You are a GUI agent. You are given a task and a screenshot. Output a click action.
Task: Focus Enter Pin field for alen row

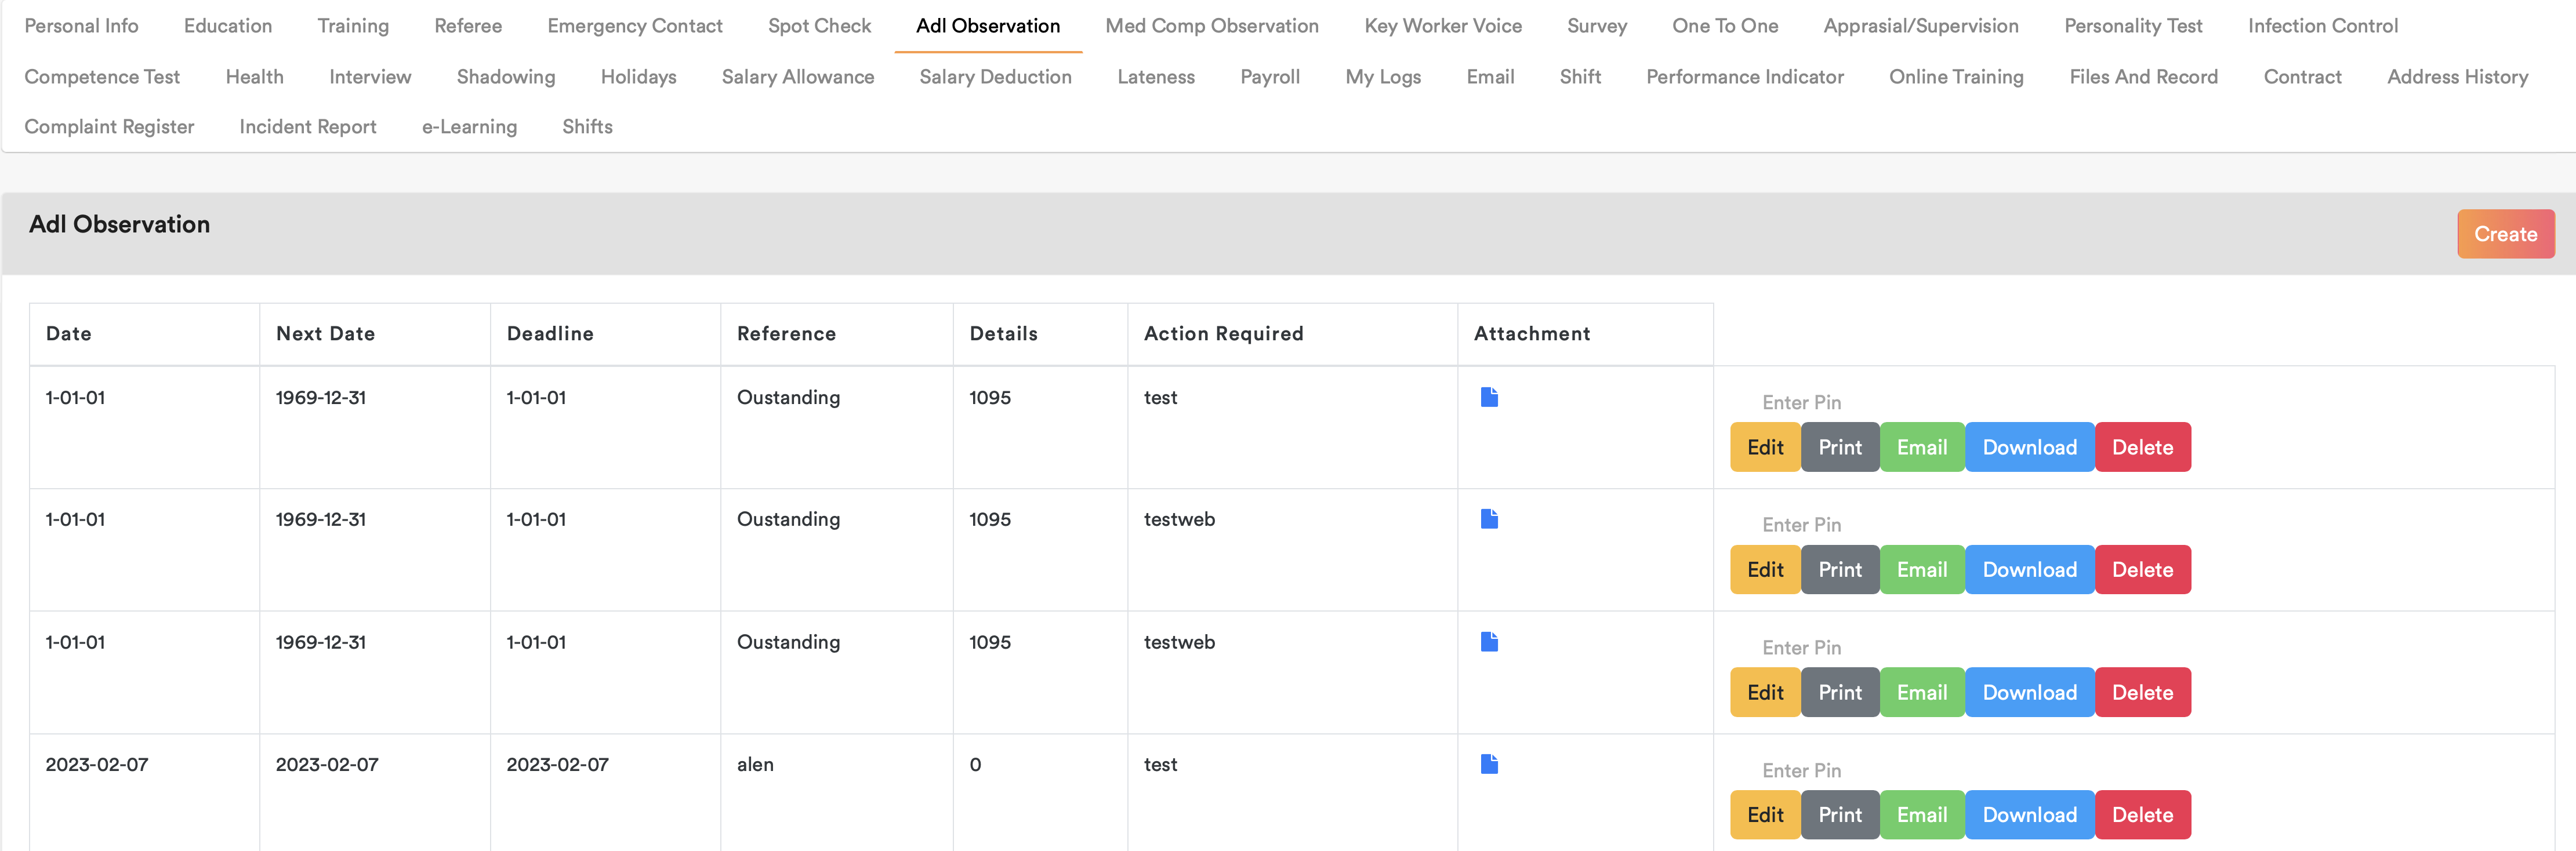(1801, 770)
